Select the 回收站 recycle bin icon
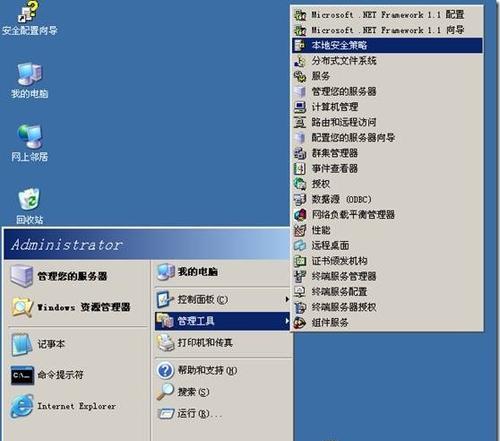Image resolution: width=500 pixels, height=441 pixels. (x=29, y=199)
